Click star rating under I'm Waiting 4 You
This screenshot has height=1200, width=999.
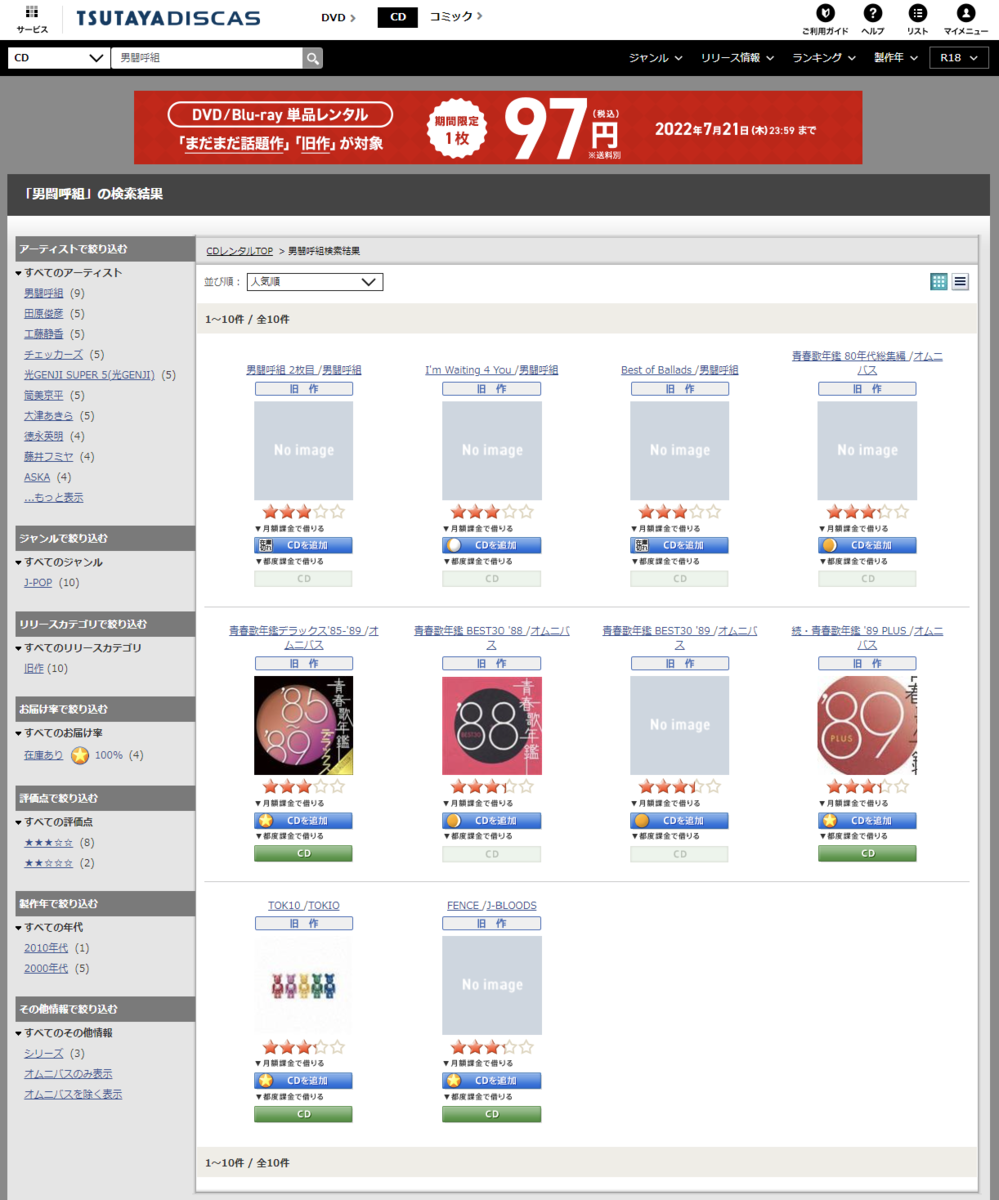tap(491, 512)
